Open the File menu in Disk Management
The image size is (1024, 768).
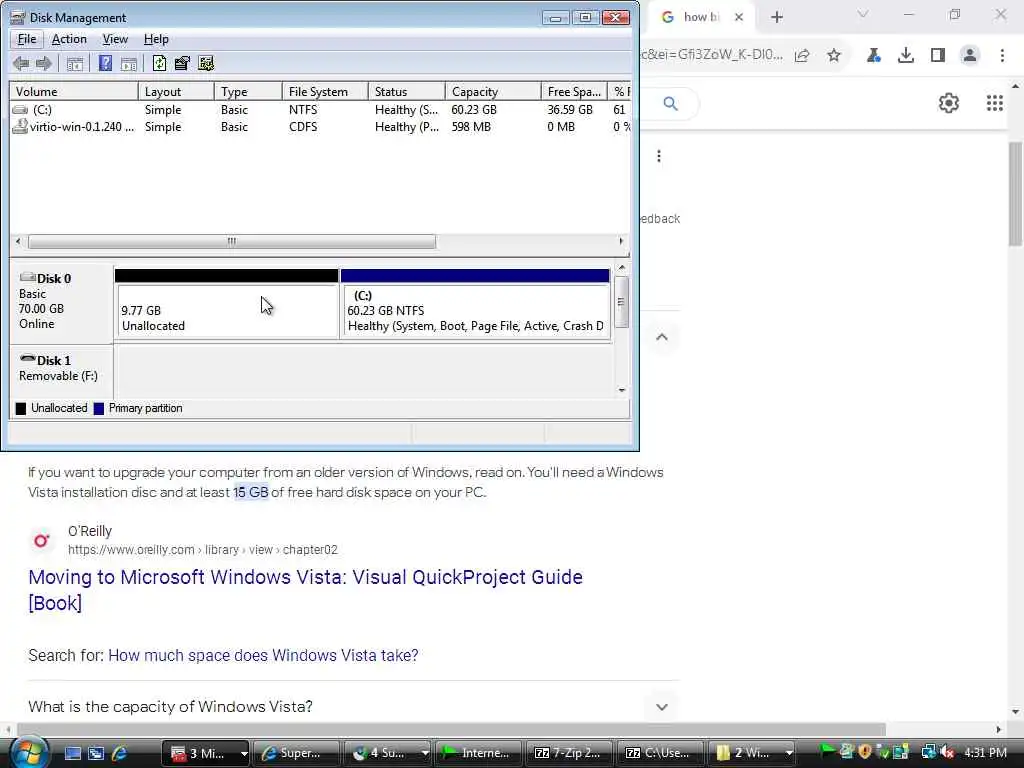tap(27, 39)
